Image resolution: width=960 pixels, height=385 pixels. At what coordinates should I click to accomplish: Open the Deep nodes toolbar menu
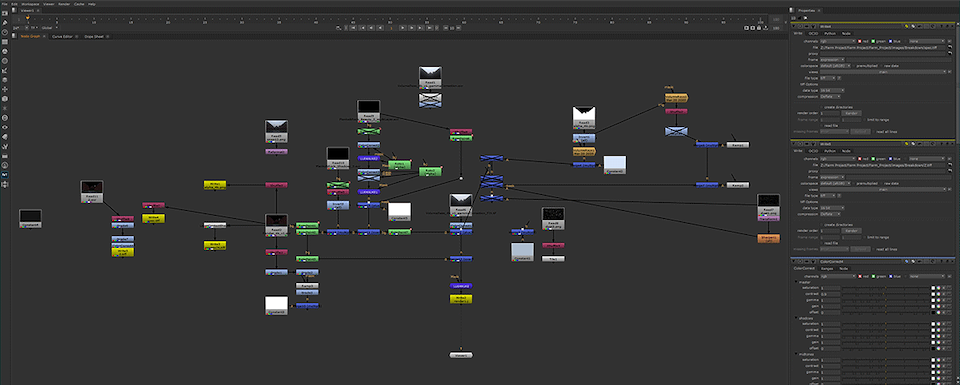pyautogui.click(x=6, y=118)
